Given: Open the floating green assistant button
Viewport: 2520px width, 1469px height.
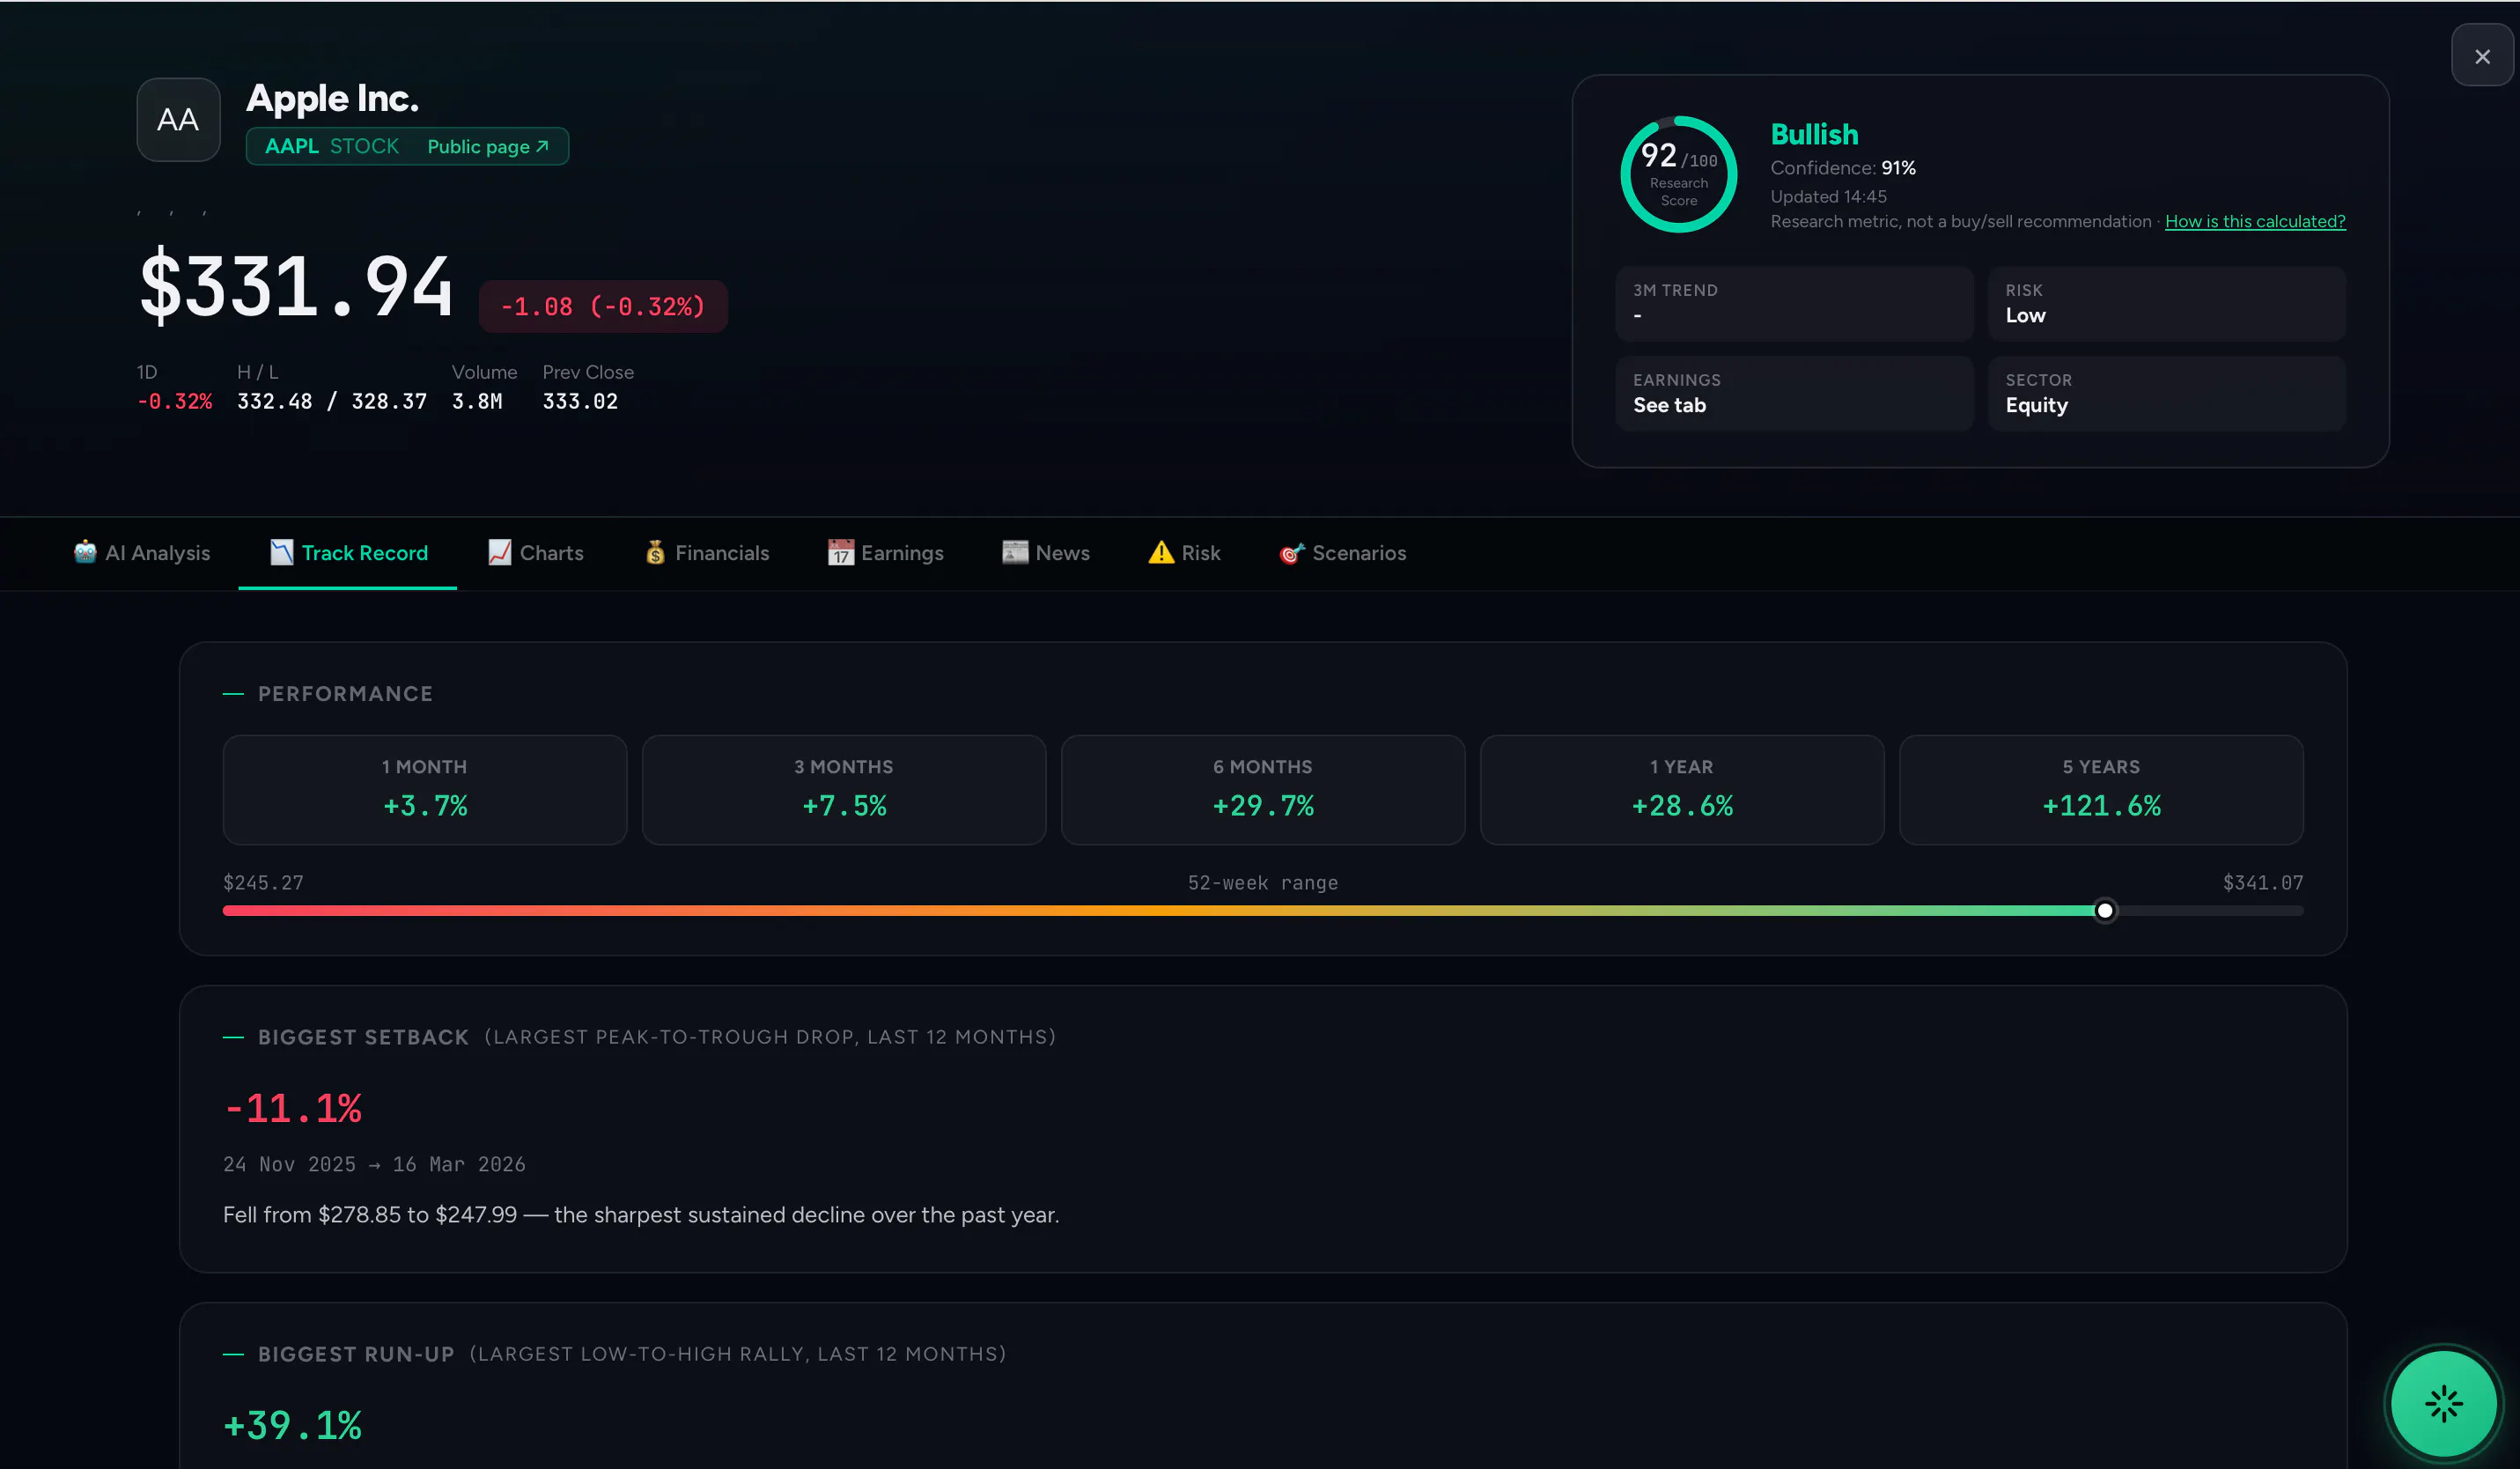Looking at the screenshot, I should coord(2444,1403).
